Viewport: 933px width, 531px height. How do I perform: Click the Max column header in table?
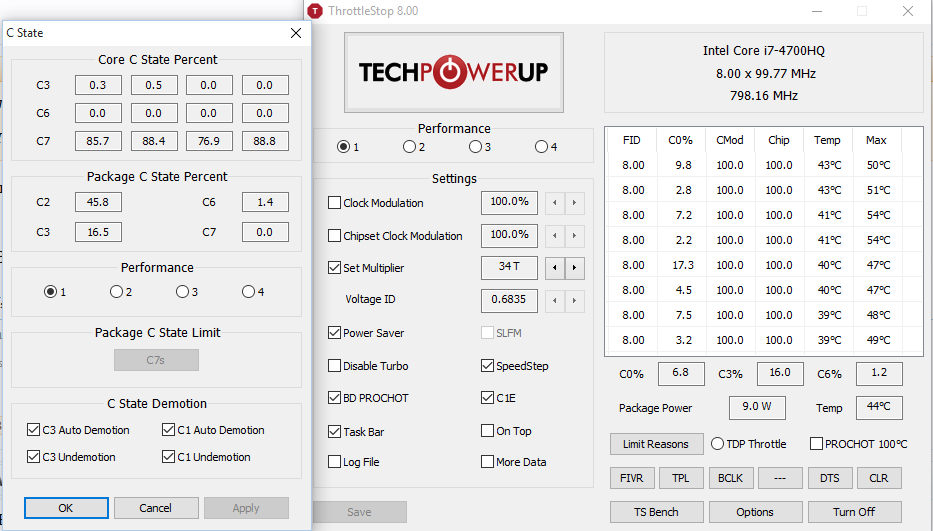pos(876,140)
